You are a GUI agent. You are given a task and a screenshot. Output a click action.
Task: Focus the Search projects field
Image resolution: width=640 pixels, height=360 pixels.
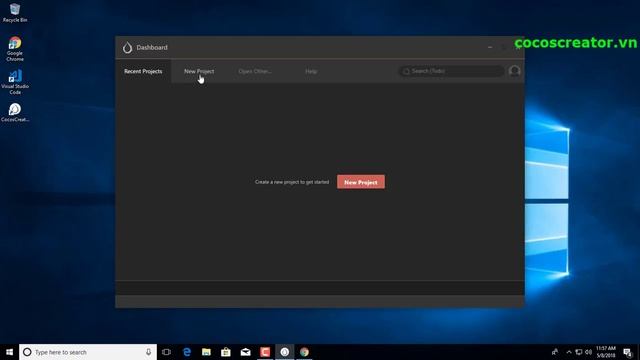tap(451, 71)
